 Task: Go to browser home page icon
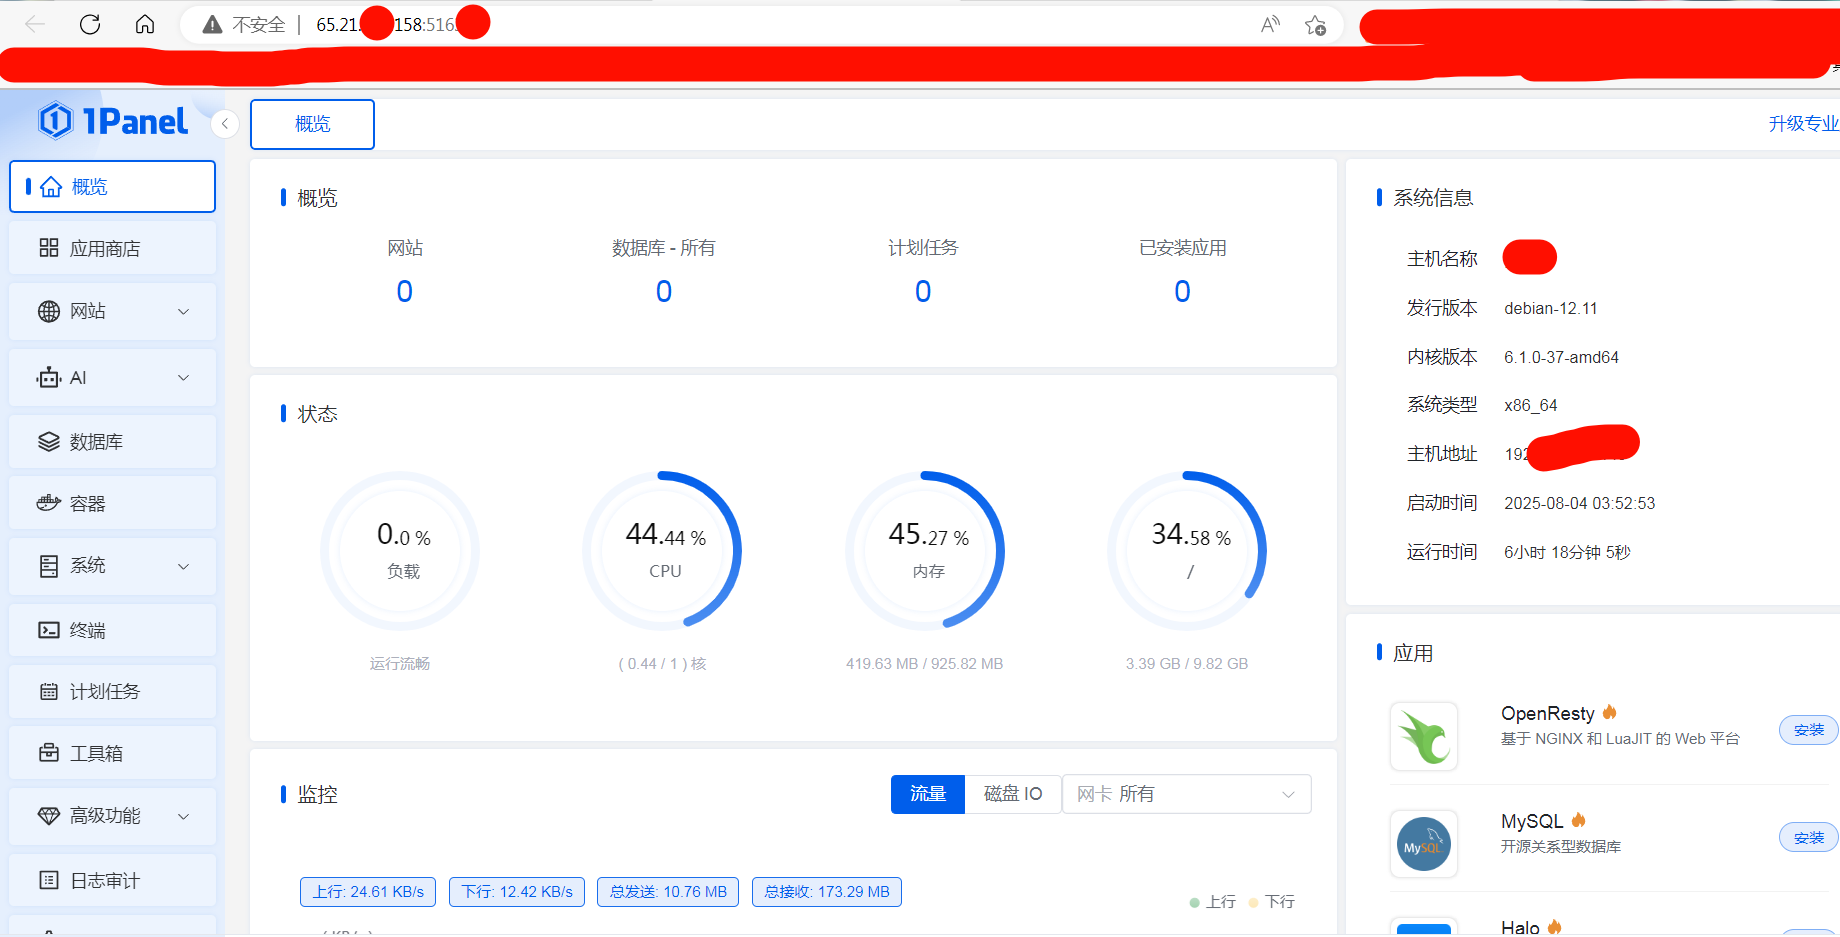[x=145, y=24]
